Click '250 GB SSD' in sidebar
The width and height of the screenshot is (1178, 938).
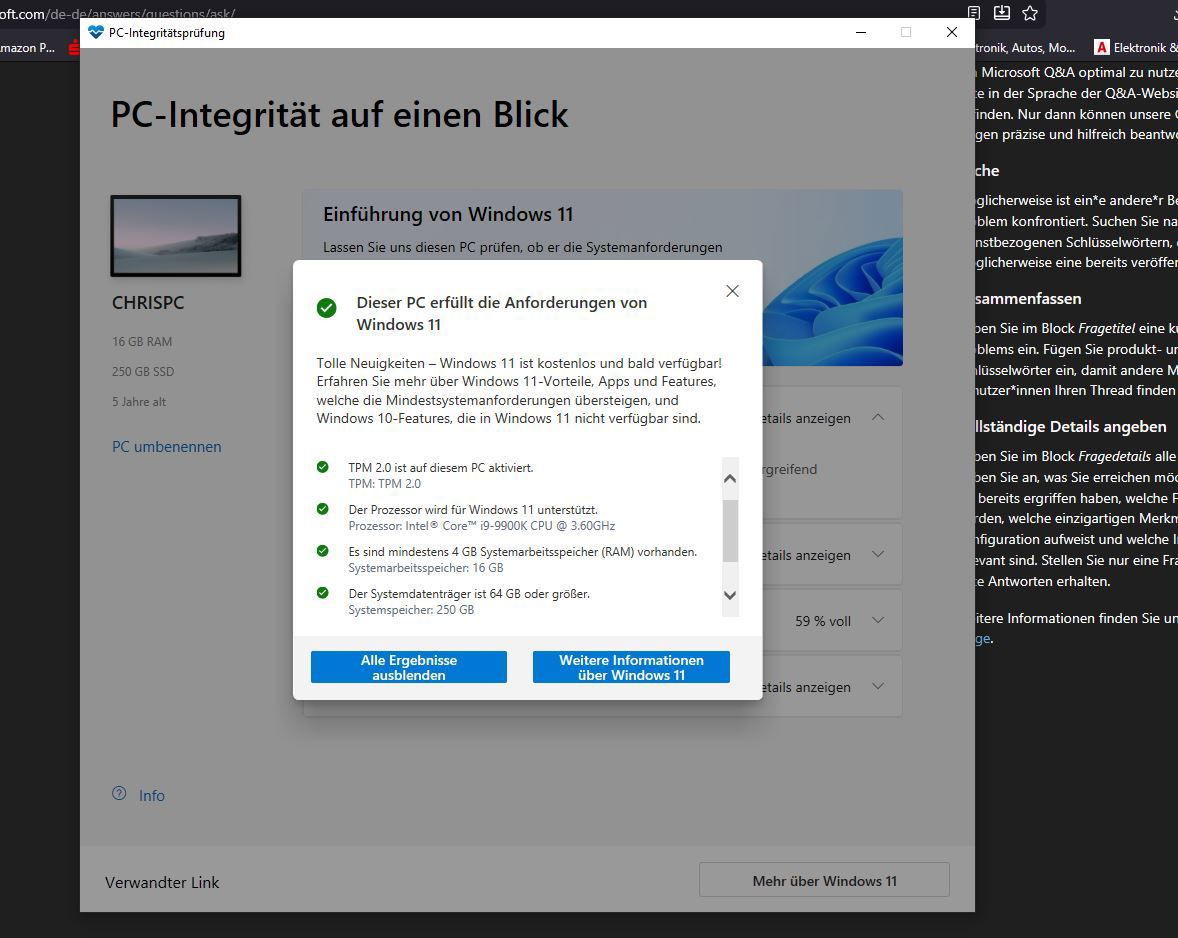coord(143,372)
